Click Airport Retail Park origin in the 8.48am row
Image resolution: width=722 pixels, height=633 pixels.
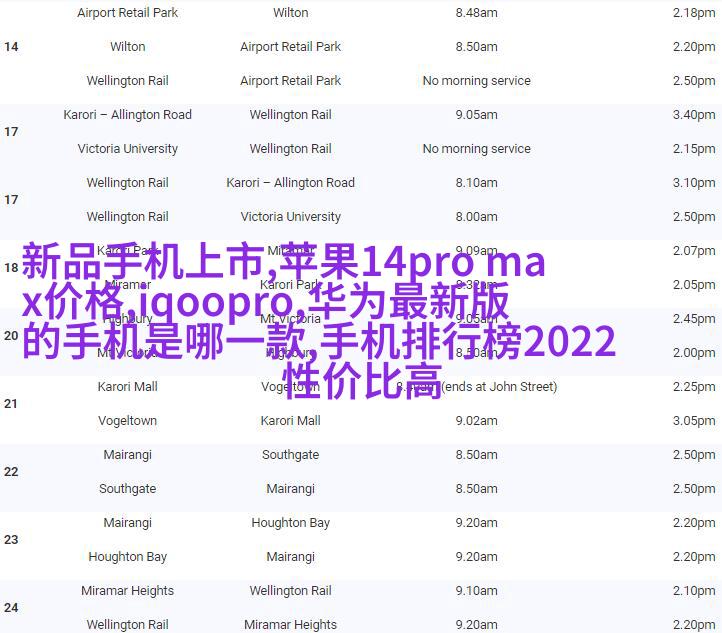[128, 12]
